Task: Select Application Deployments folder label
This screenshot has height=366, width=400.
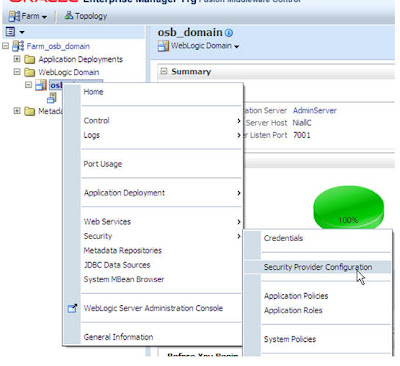Action: click(x=81, y=59)
